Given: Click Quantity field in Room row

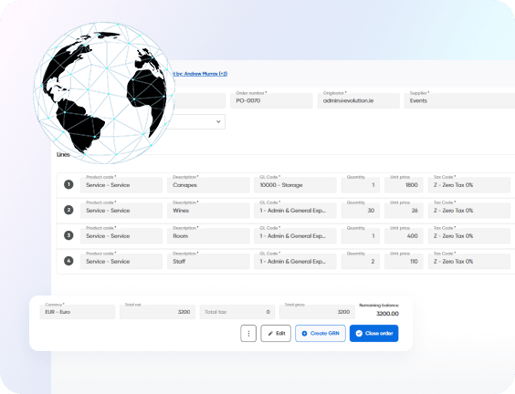Looking at the screenshot, I should 360,236.
